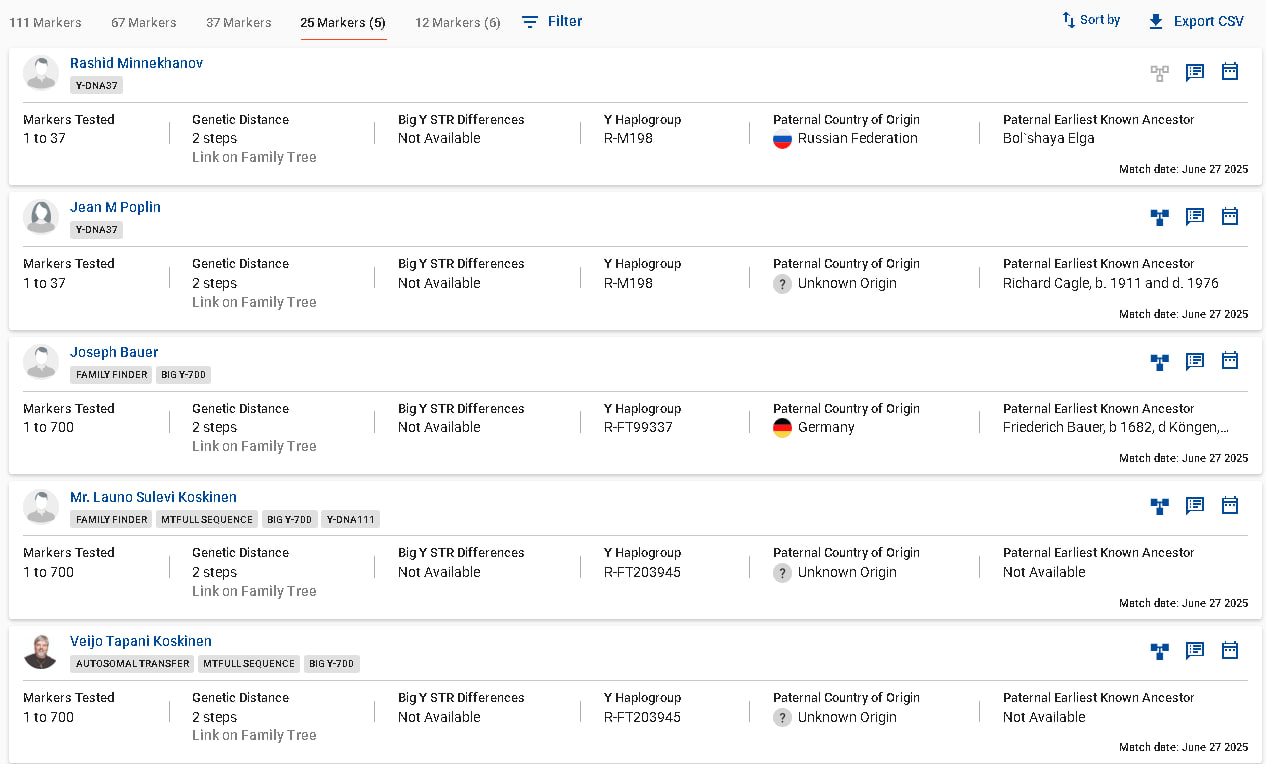1266x764 pixels.
Task: Open notes icon for Veijo Tapani Koskinen
Action: pyautogui.click(x=1195, y=651)
